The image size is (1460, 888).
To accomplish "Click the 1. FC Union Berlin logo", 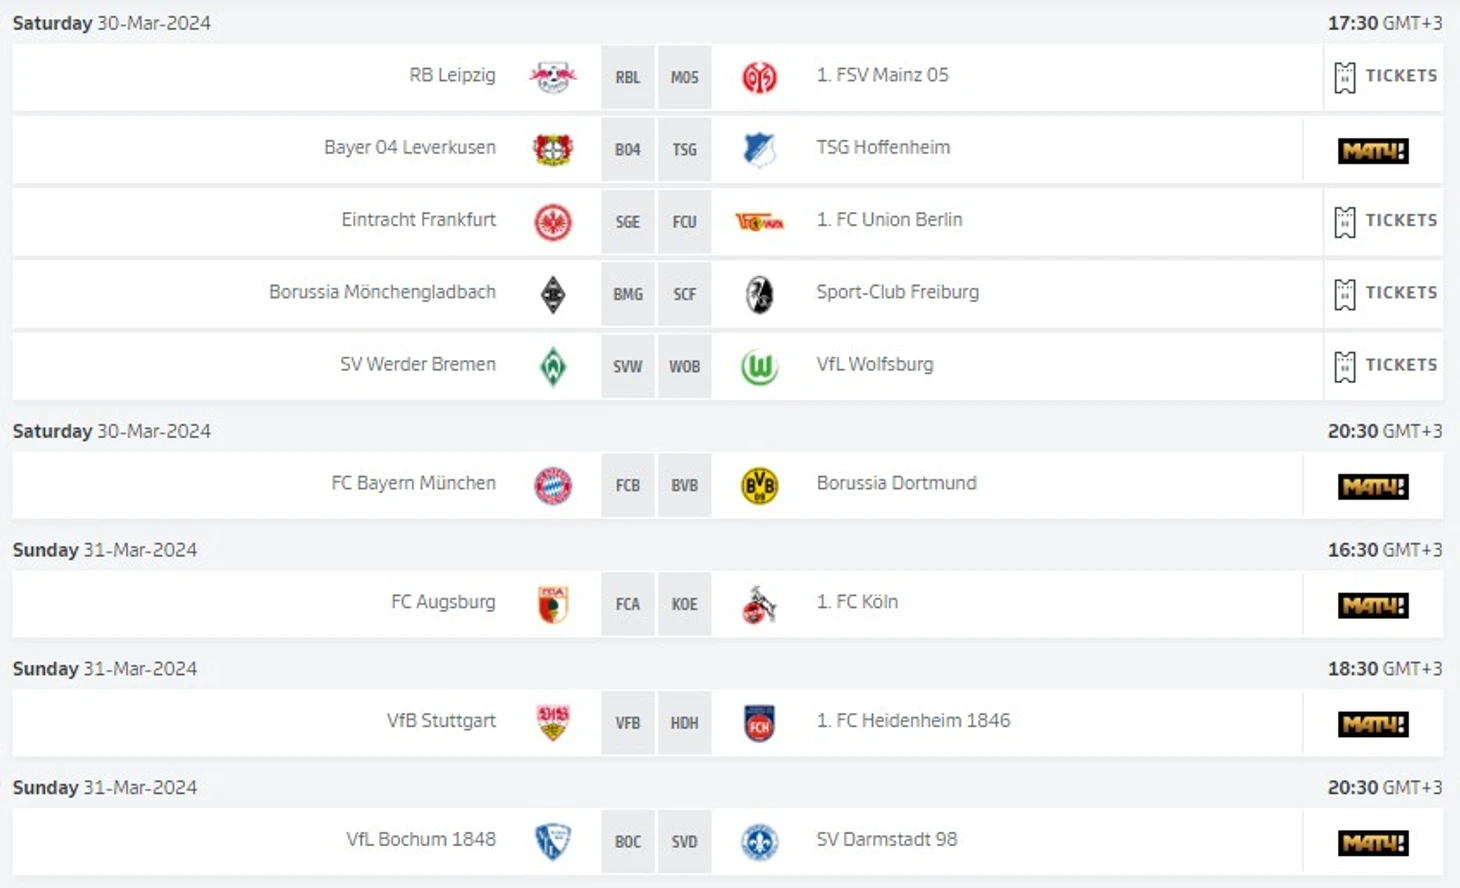I will click(760, 222).
